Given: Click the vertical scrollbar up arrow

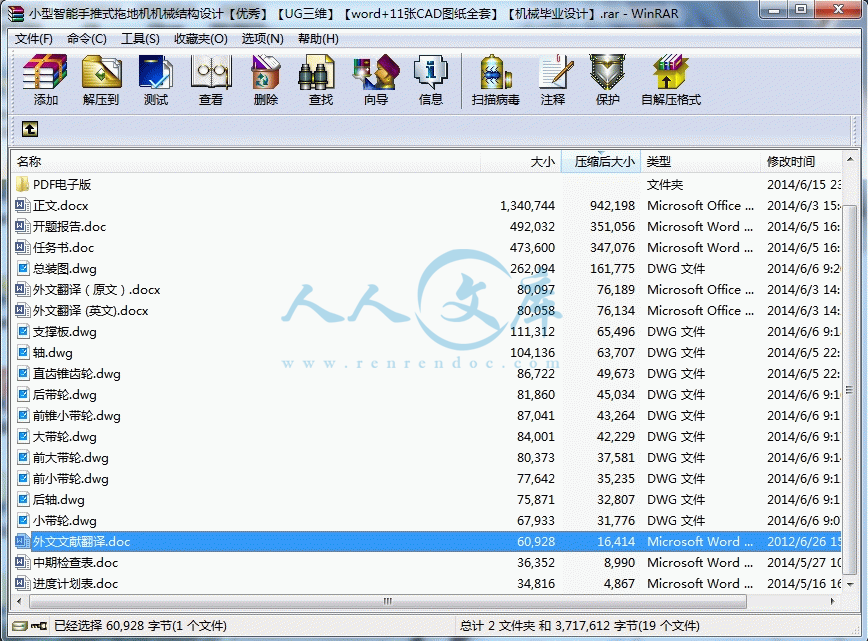Looking at the screenshot, I should (850, 160).
